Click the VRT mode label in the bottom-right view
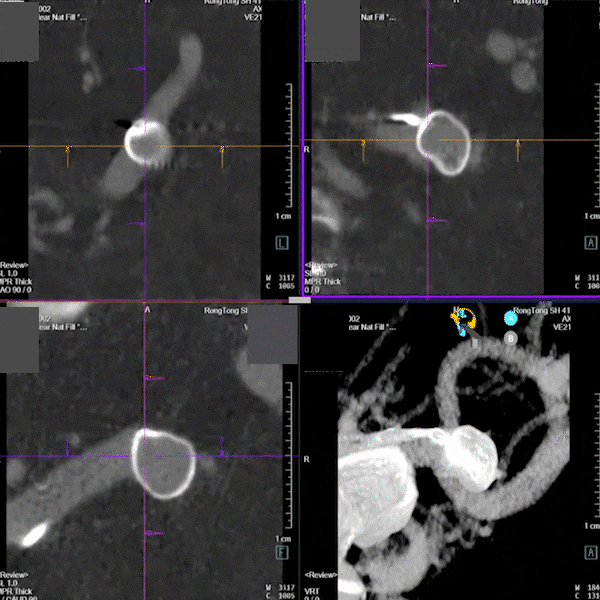The height and width of the screenshot is (600, 600). pos(313,592)
